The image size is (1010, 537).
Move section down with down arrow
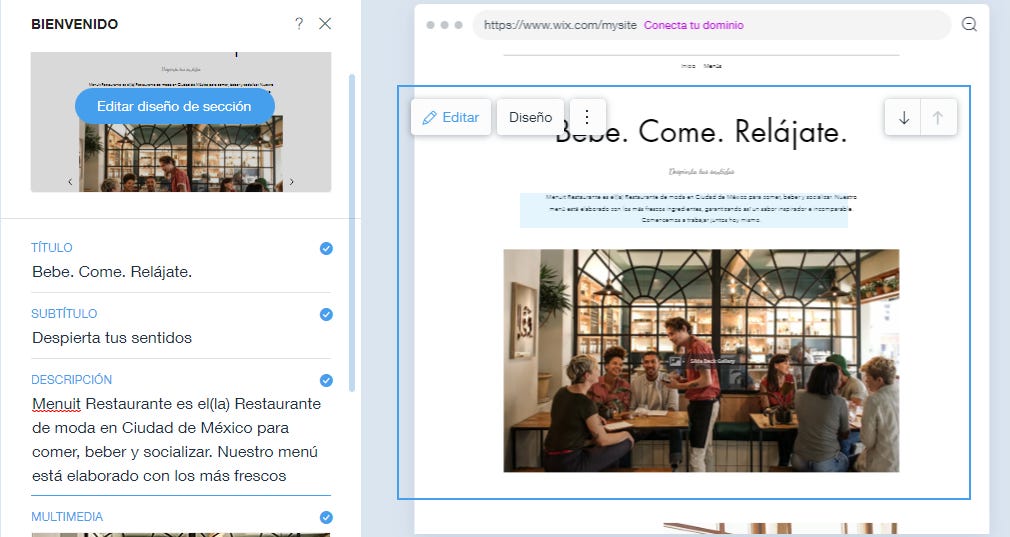tap(904, 118)
